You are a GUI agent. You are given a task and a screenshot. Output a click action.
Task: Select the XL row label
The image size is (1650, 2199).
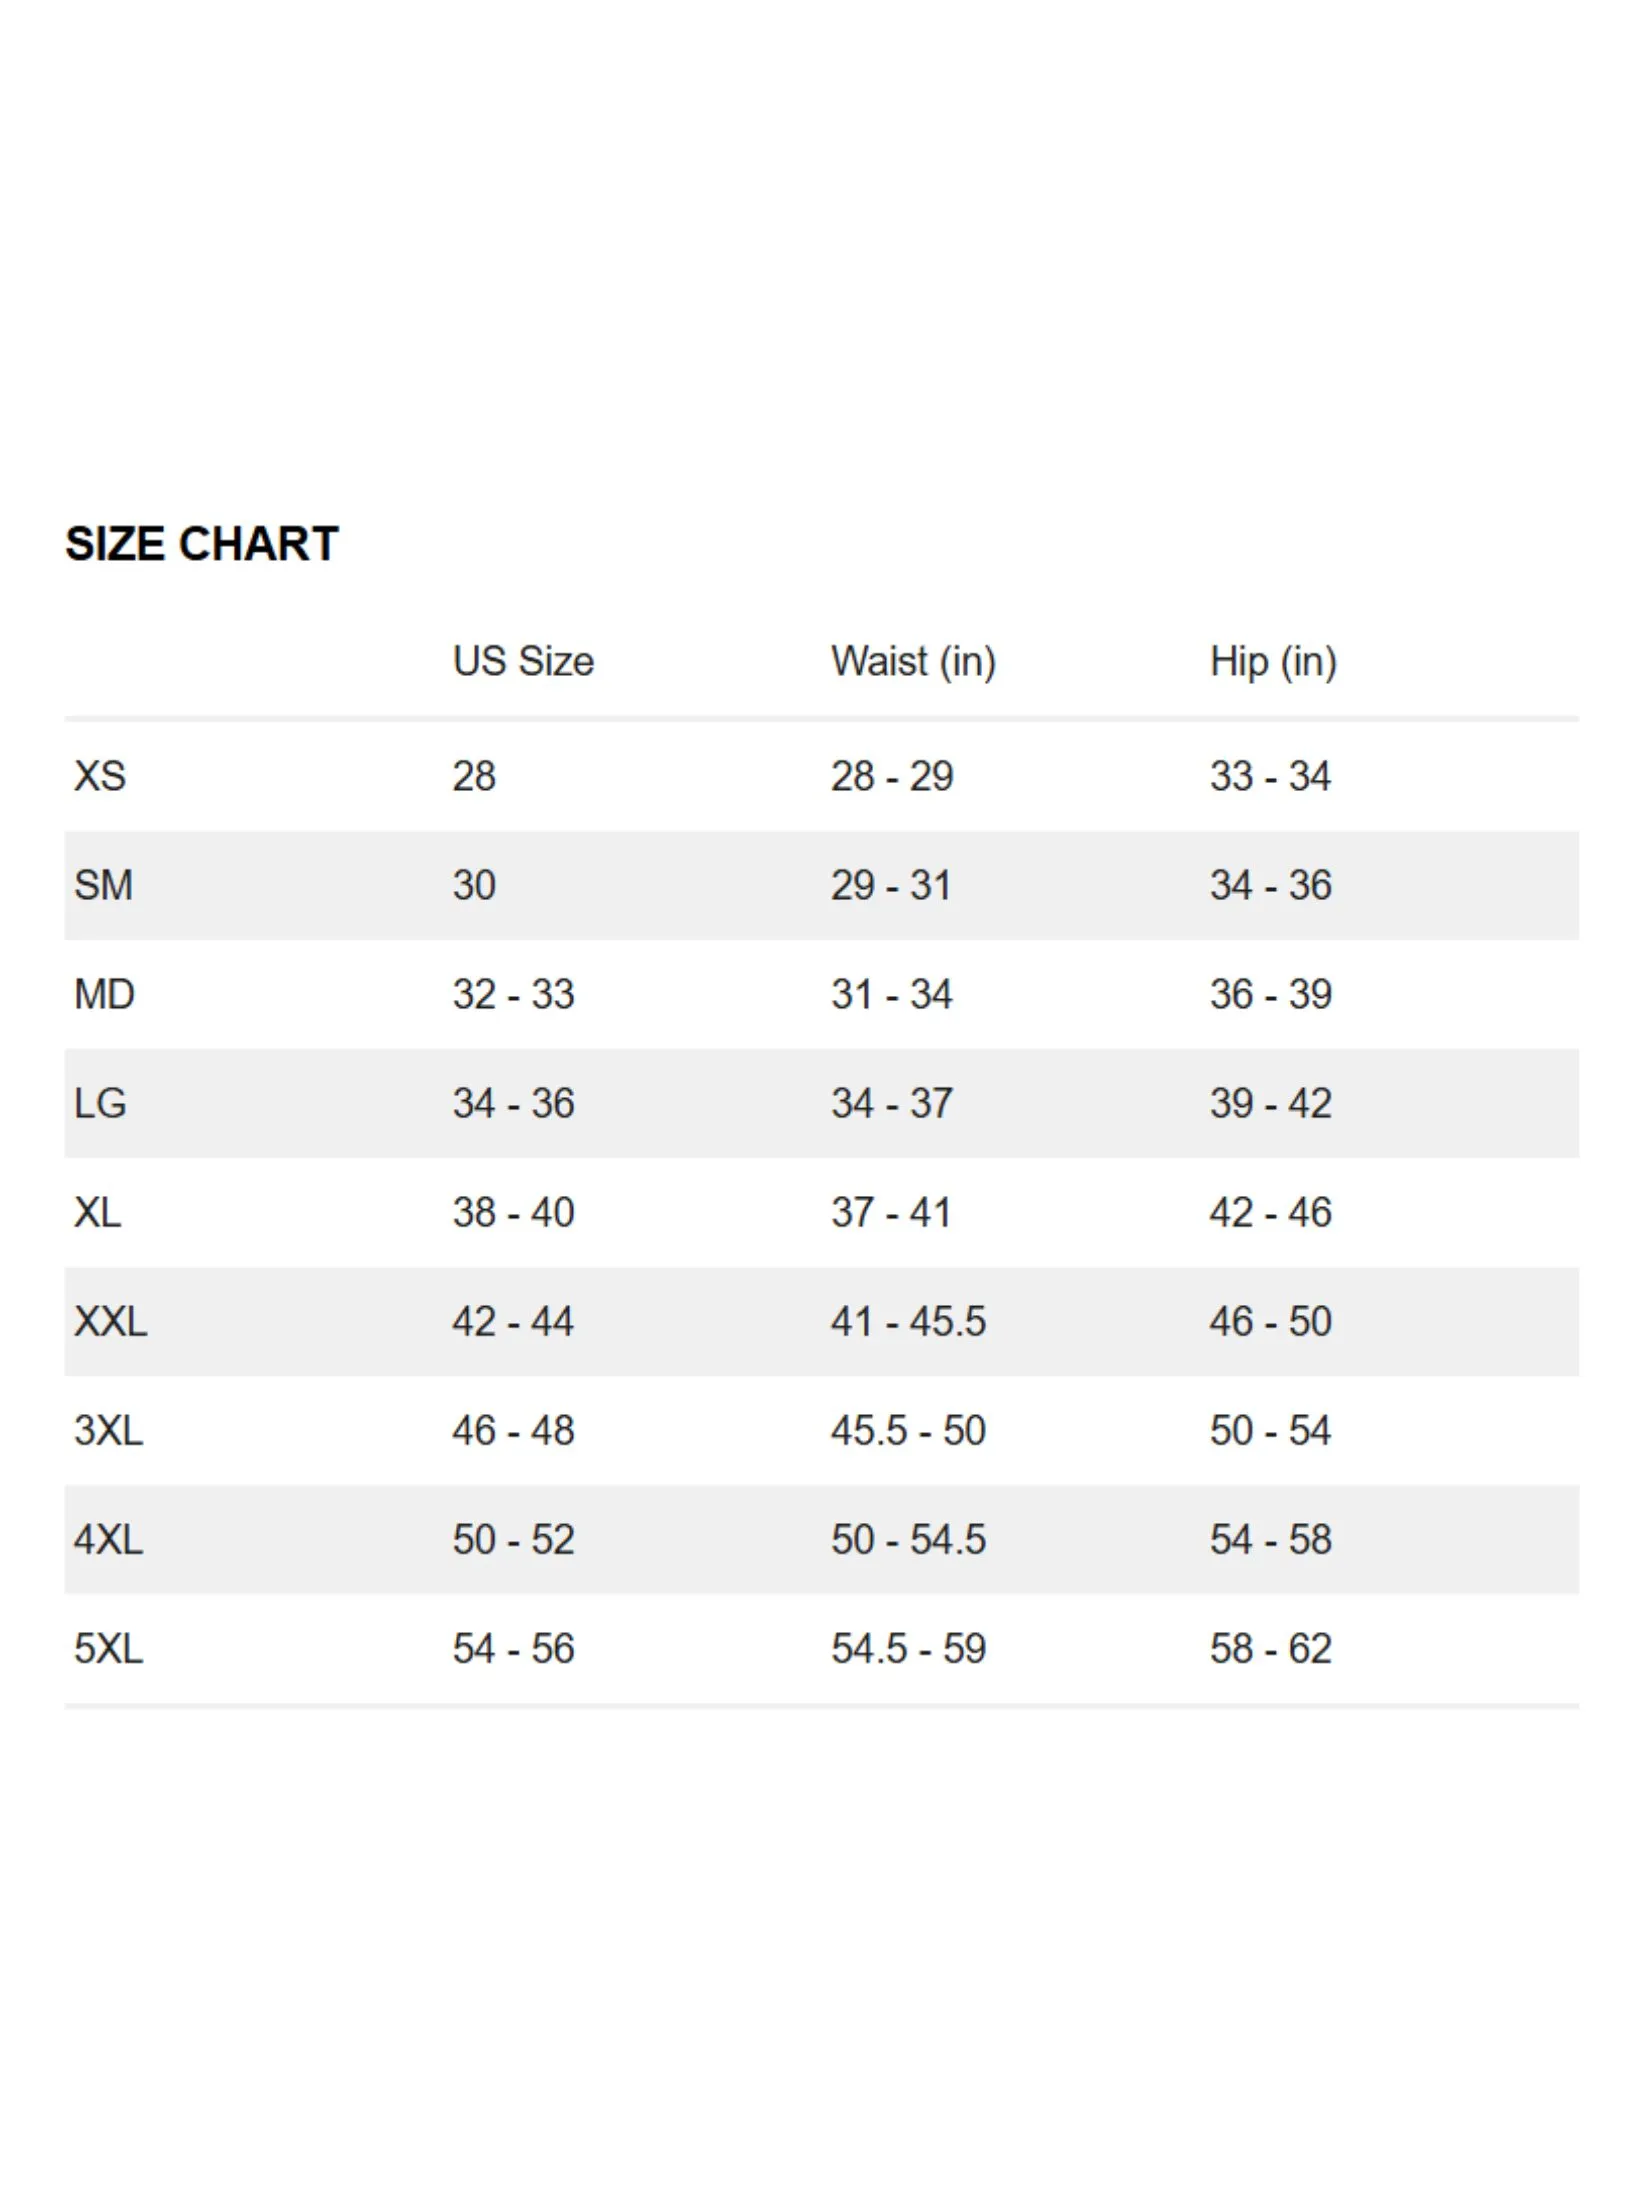tap(97, 1212)
